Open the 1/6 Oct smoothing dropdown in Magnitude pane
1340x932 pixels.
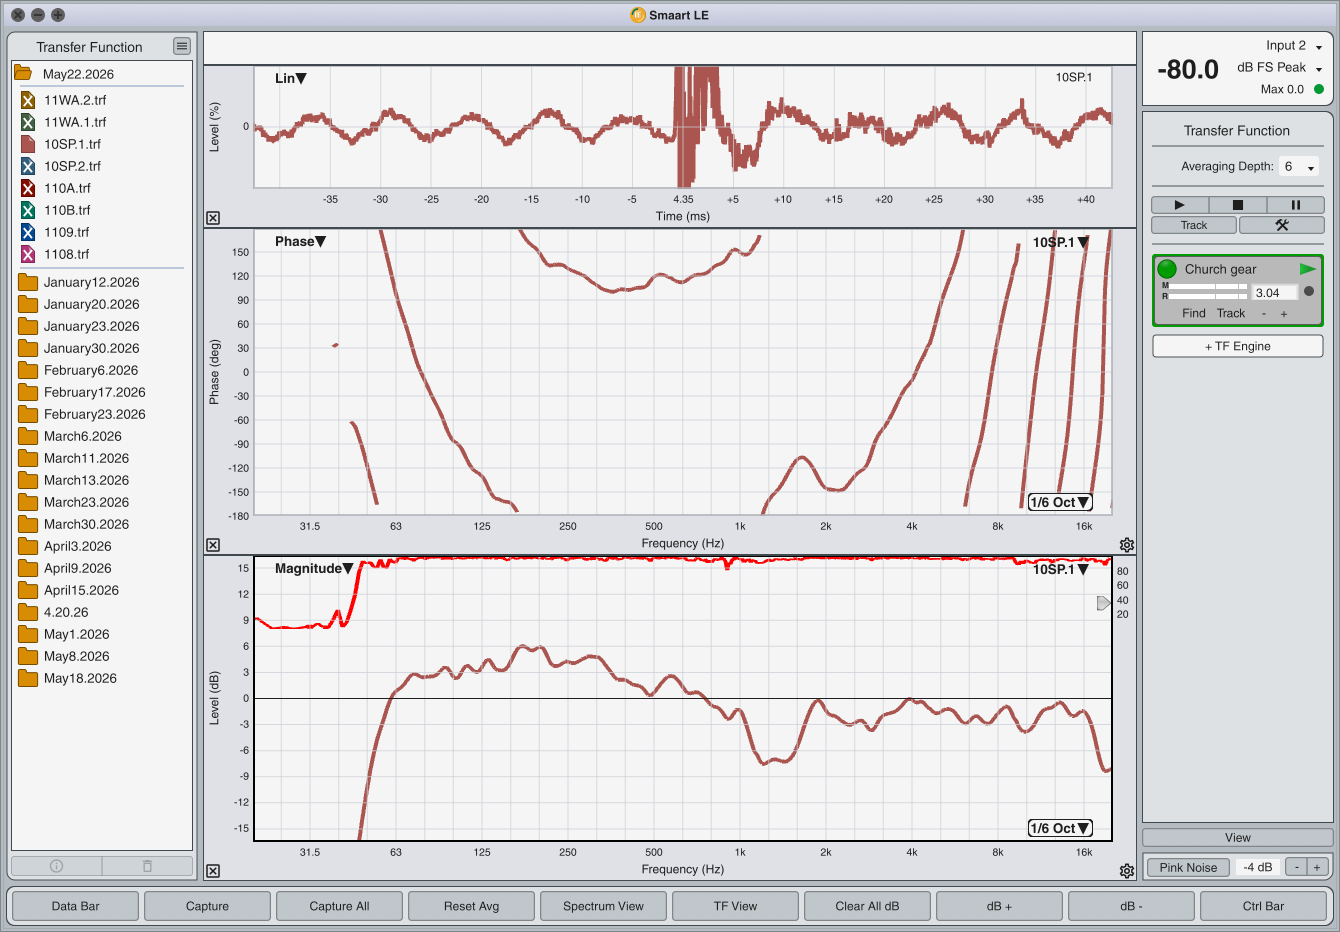(x=1060, y=828)
